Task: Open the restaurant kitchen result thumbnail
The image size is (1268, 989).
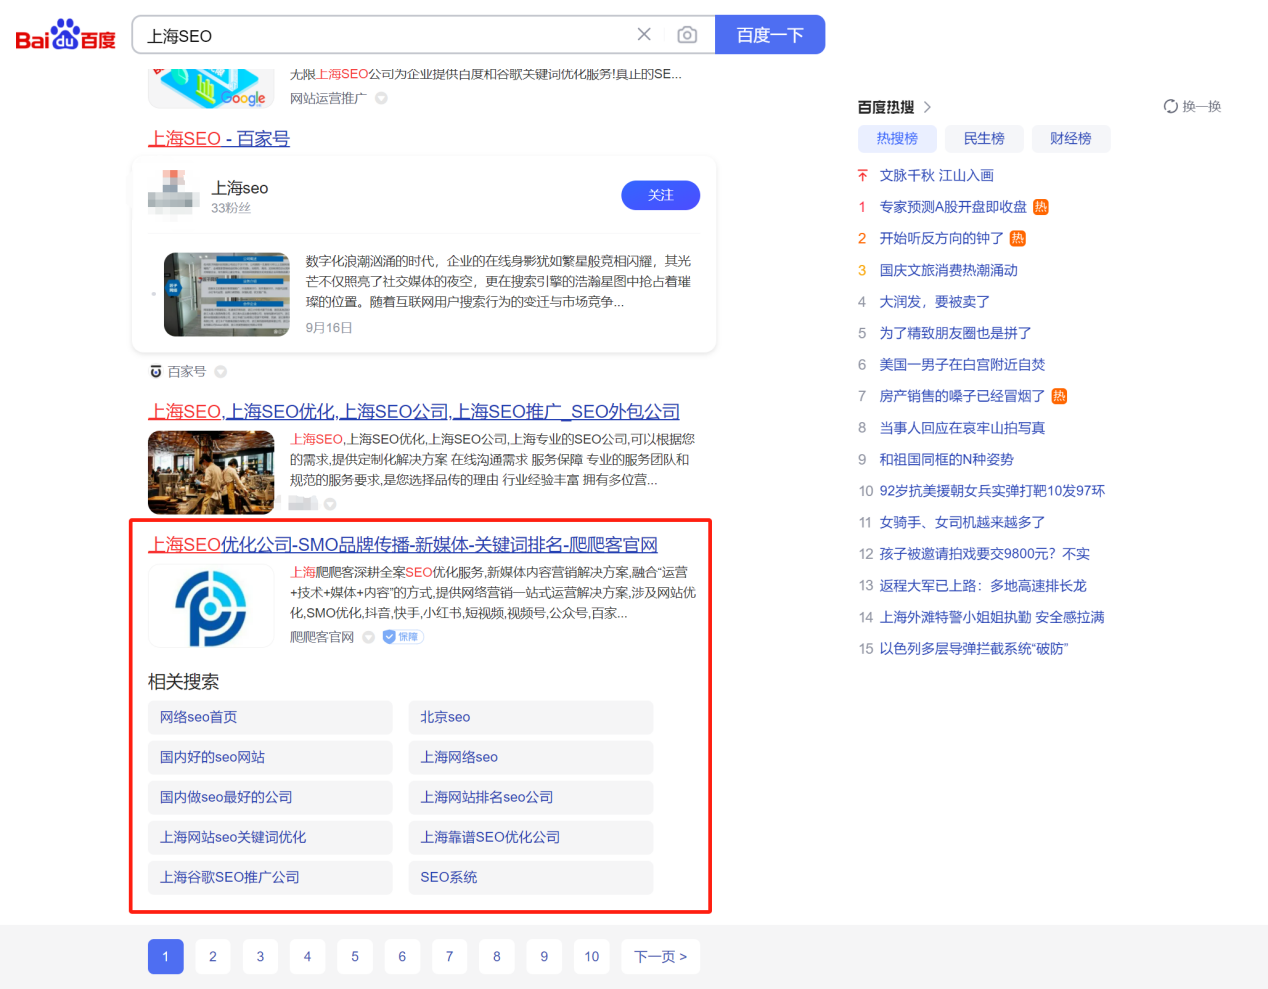Action: tap(211, 472)
